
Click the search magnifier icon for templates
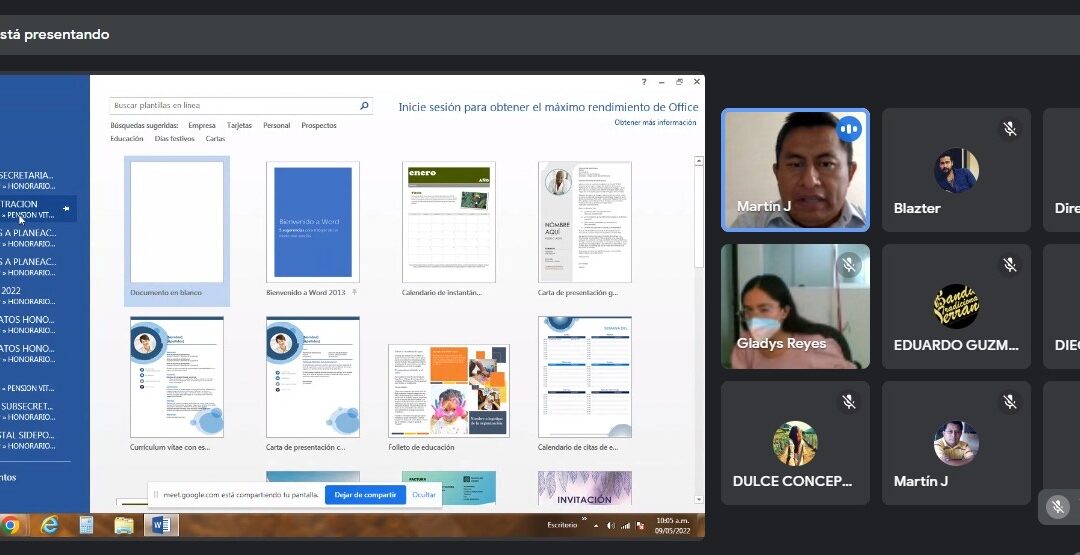click(365, 105)
